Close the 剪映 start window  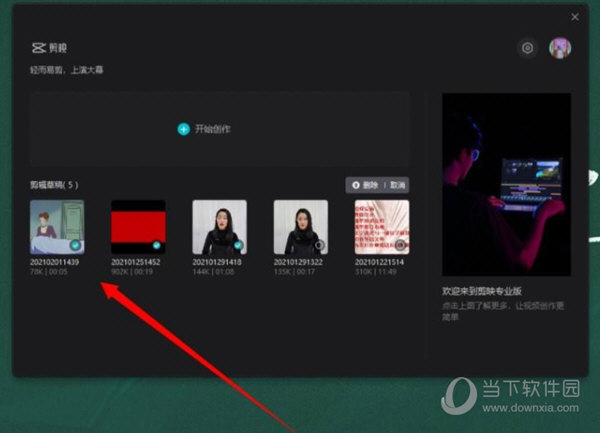(x=575, y=17)
